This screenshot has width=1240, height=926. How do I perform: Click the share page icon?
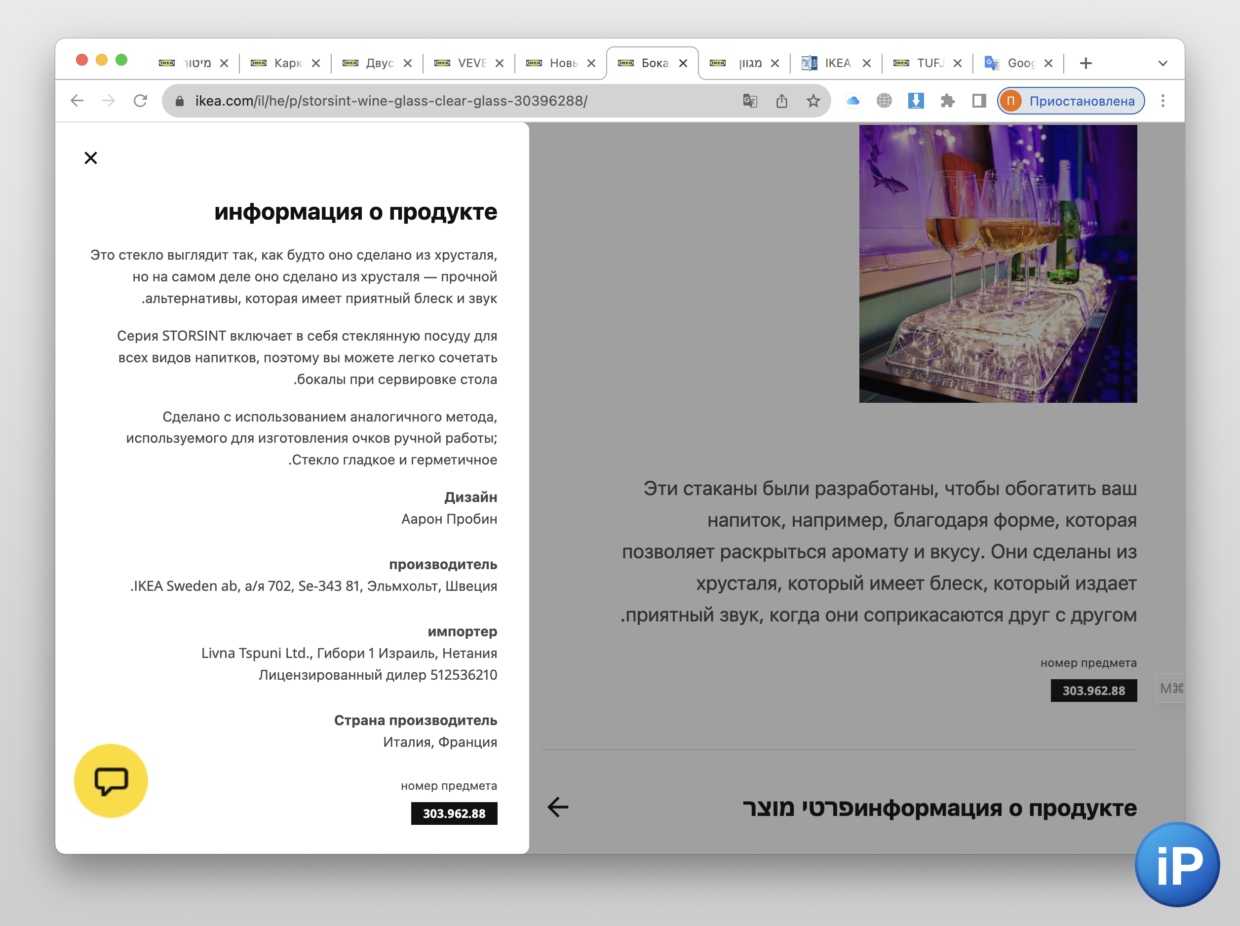[x=782, y=101]
